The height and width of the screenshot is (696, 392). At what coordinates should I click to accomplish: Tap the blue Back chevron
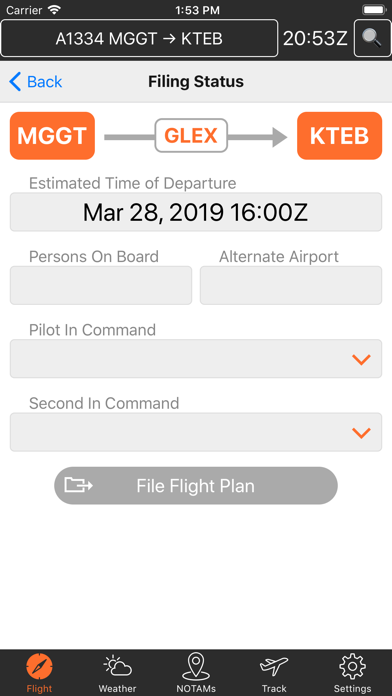[x=15, y=82]
